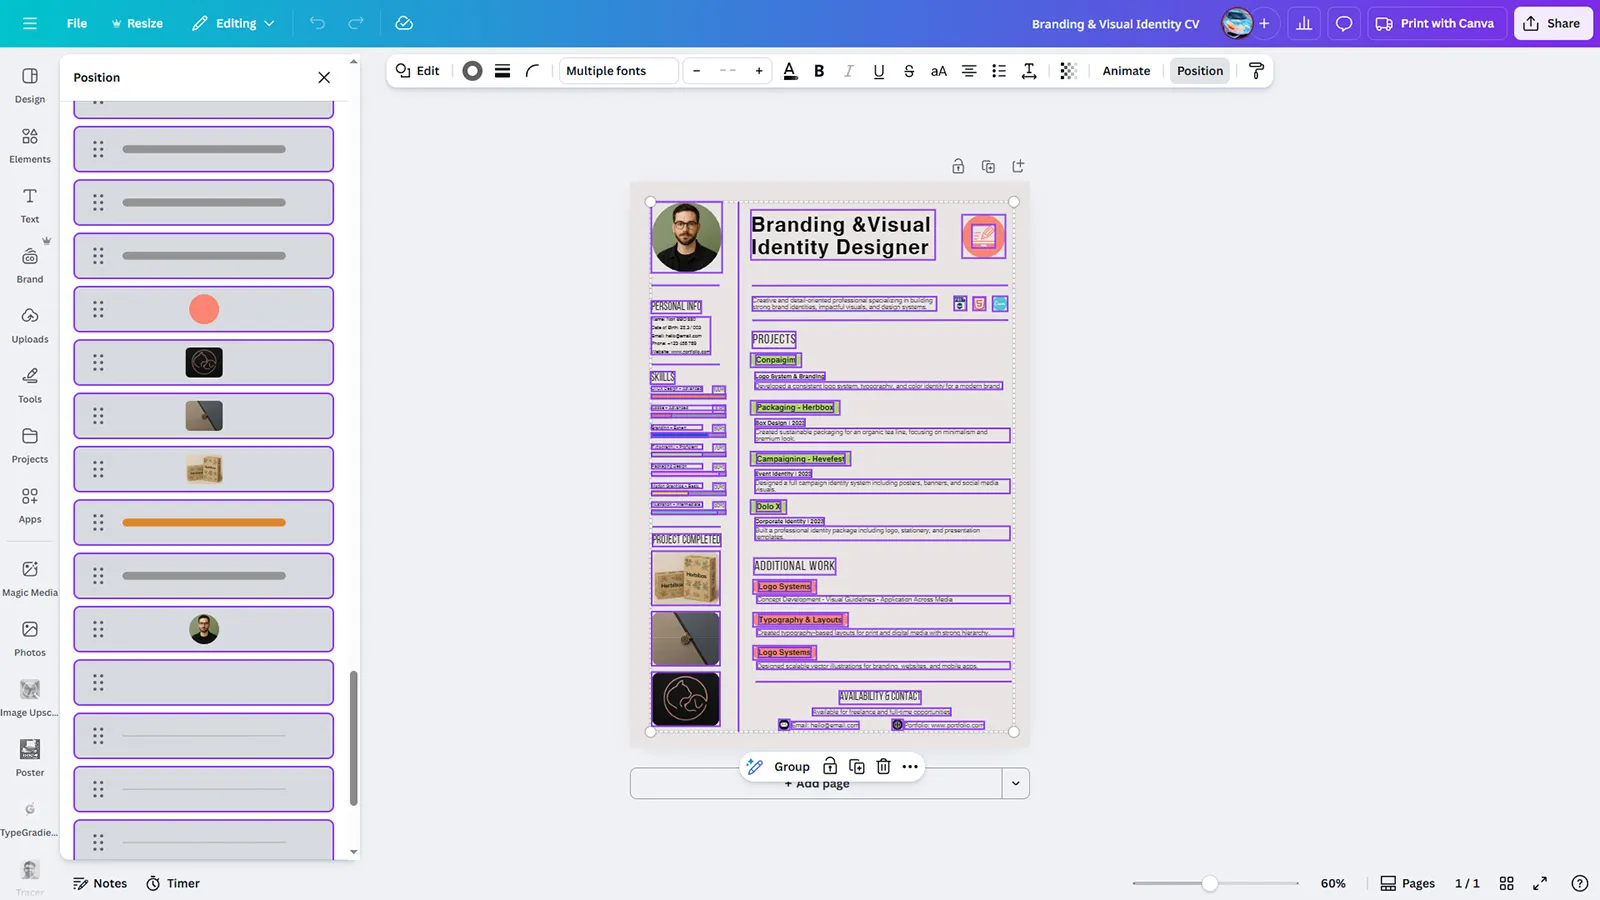The image size is (1600, 900).
Task: Expand the Editing mode dropdown
Action: tap(233, 23)
